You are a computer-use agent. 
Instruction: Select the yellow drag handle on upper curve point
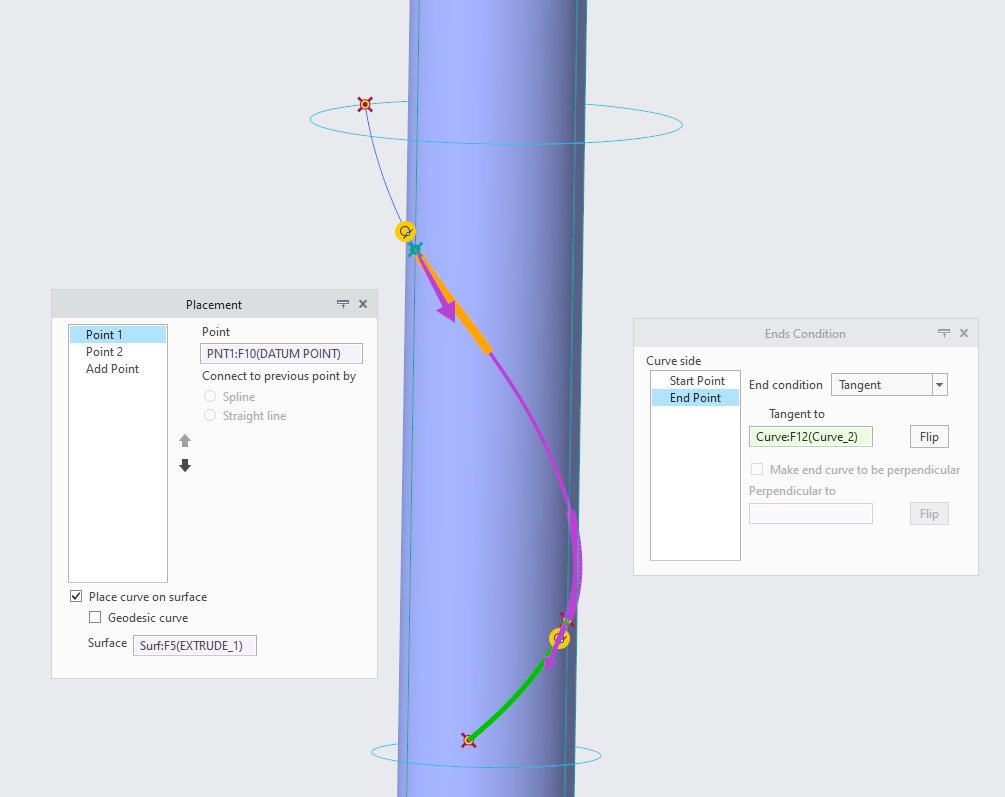[x=405, y=231]
